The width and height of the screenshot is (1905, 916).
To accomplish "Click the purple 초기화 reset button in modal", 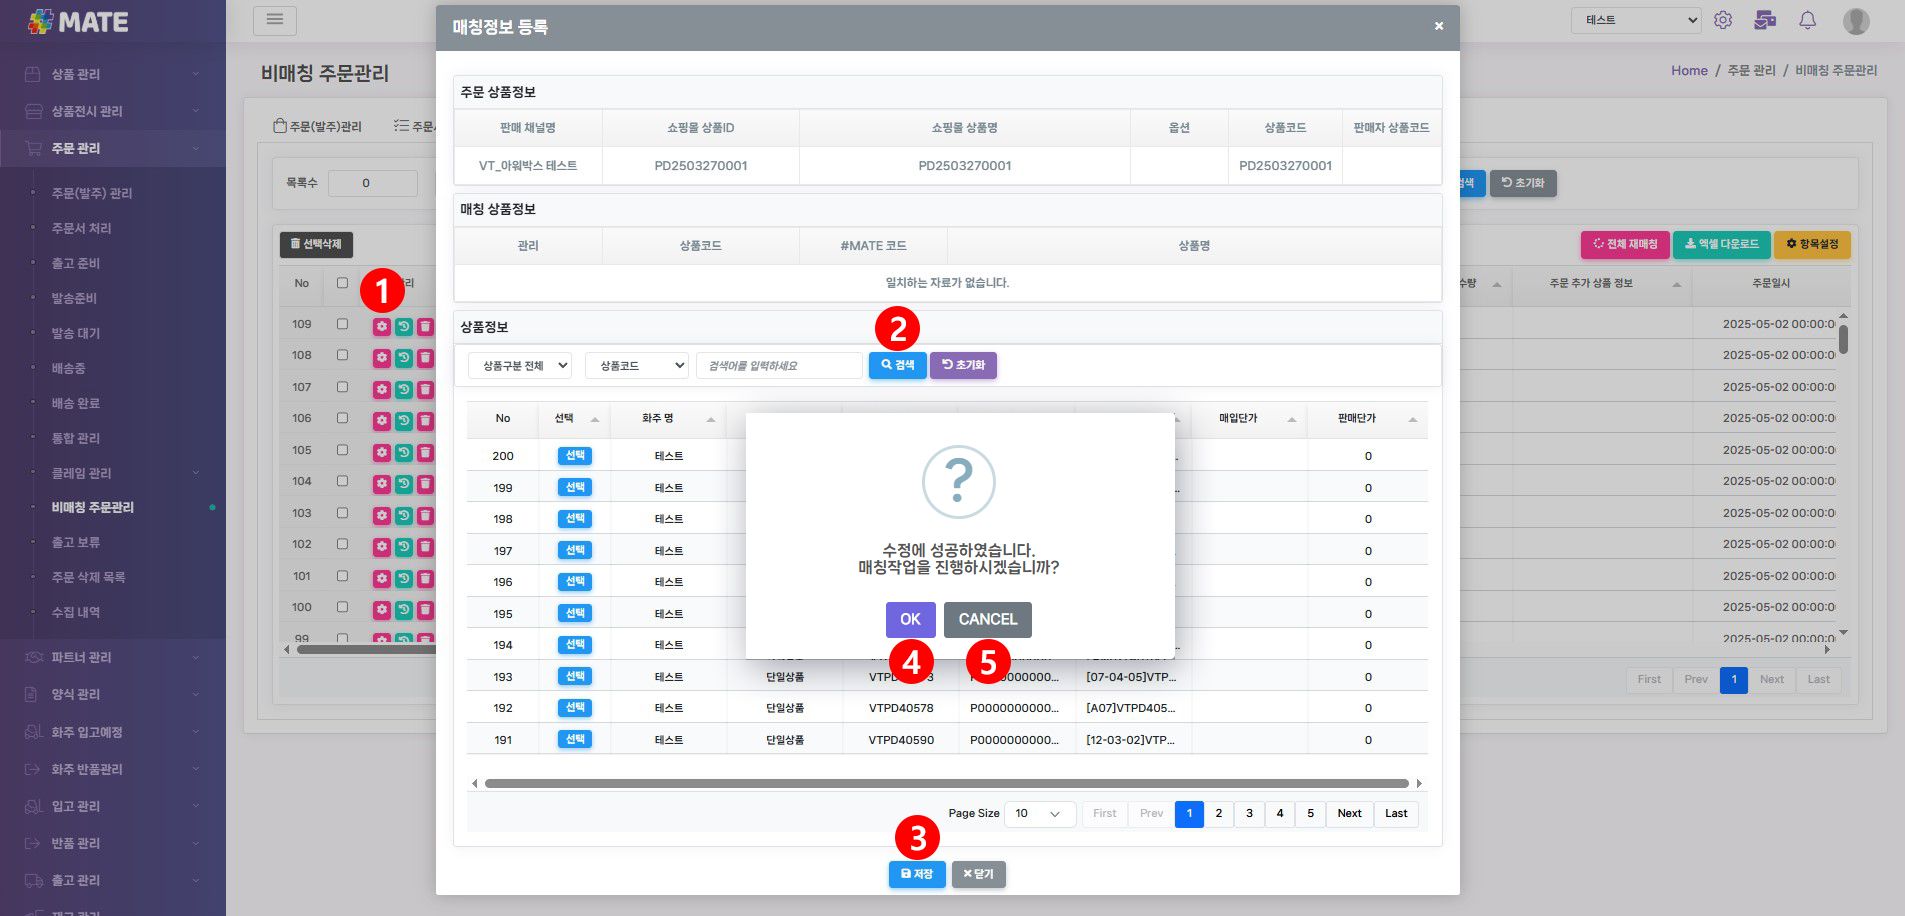I will pos(963,365).
